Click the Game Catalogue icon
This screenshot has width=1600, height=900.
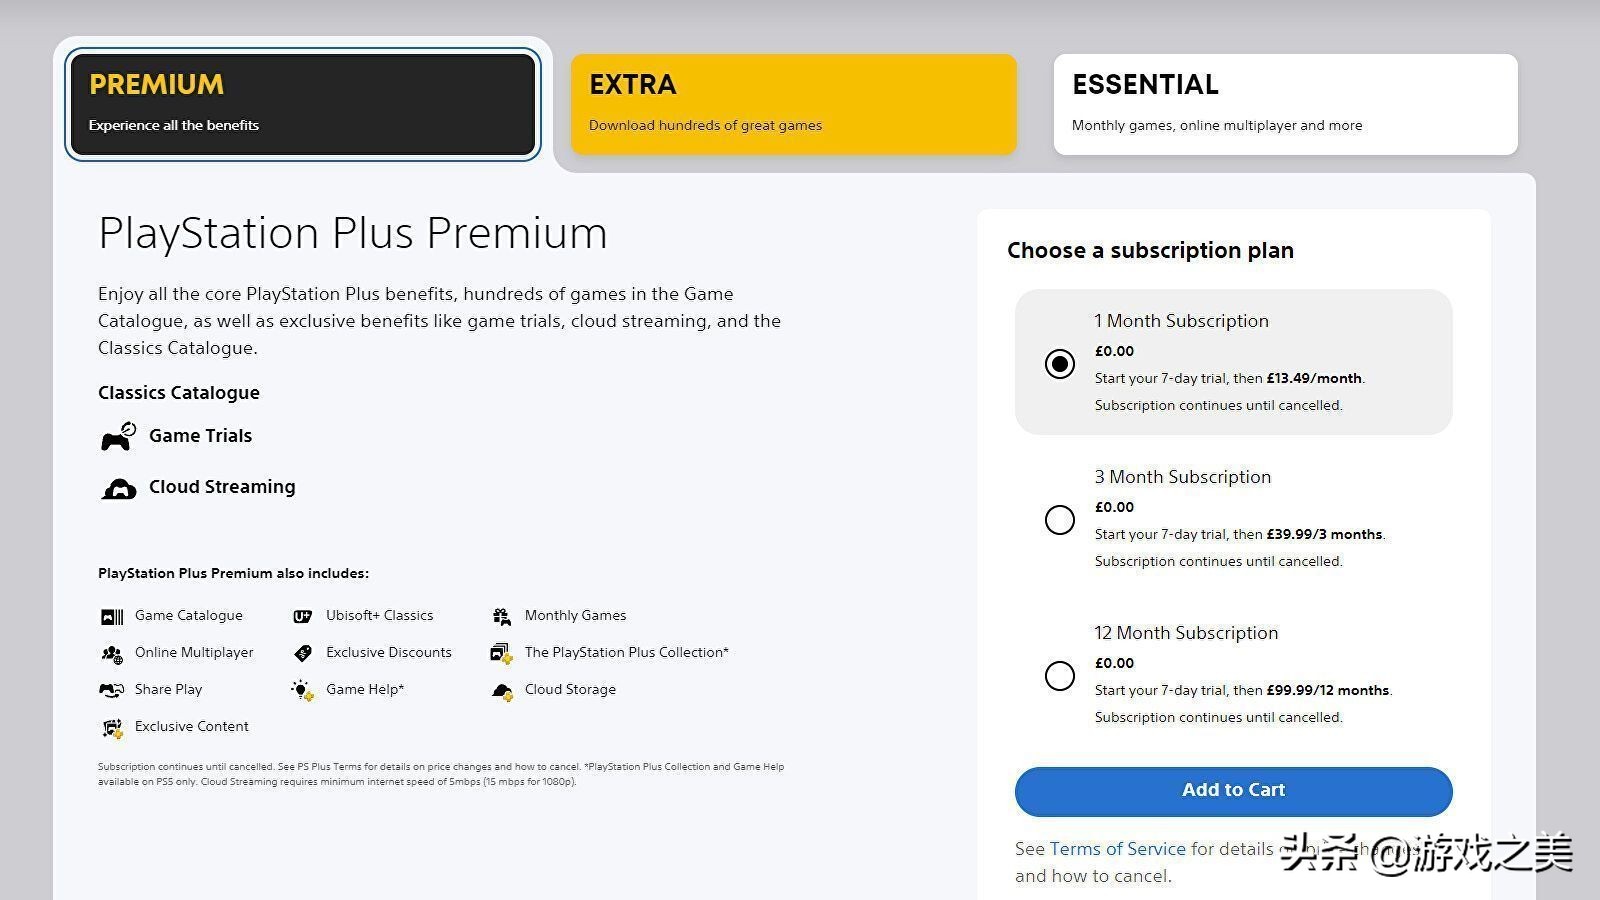point(112,617)
